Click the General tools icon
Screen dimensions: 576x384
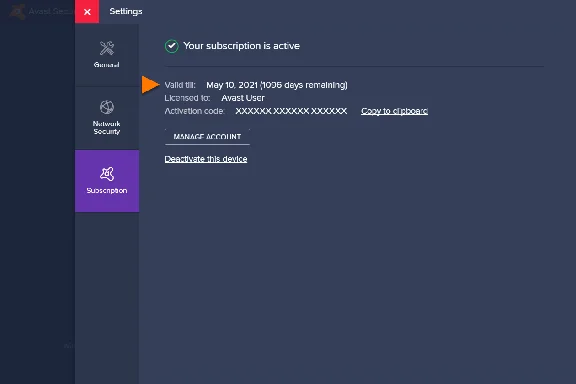(x=107, y=48)
